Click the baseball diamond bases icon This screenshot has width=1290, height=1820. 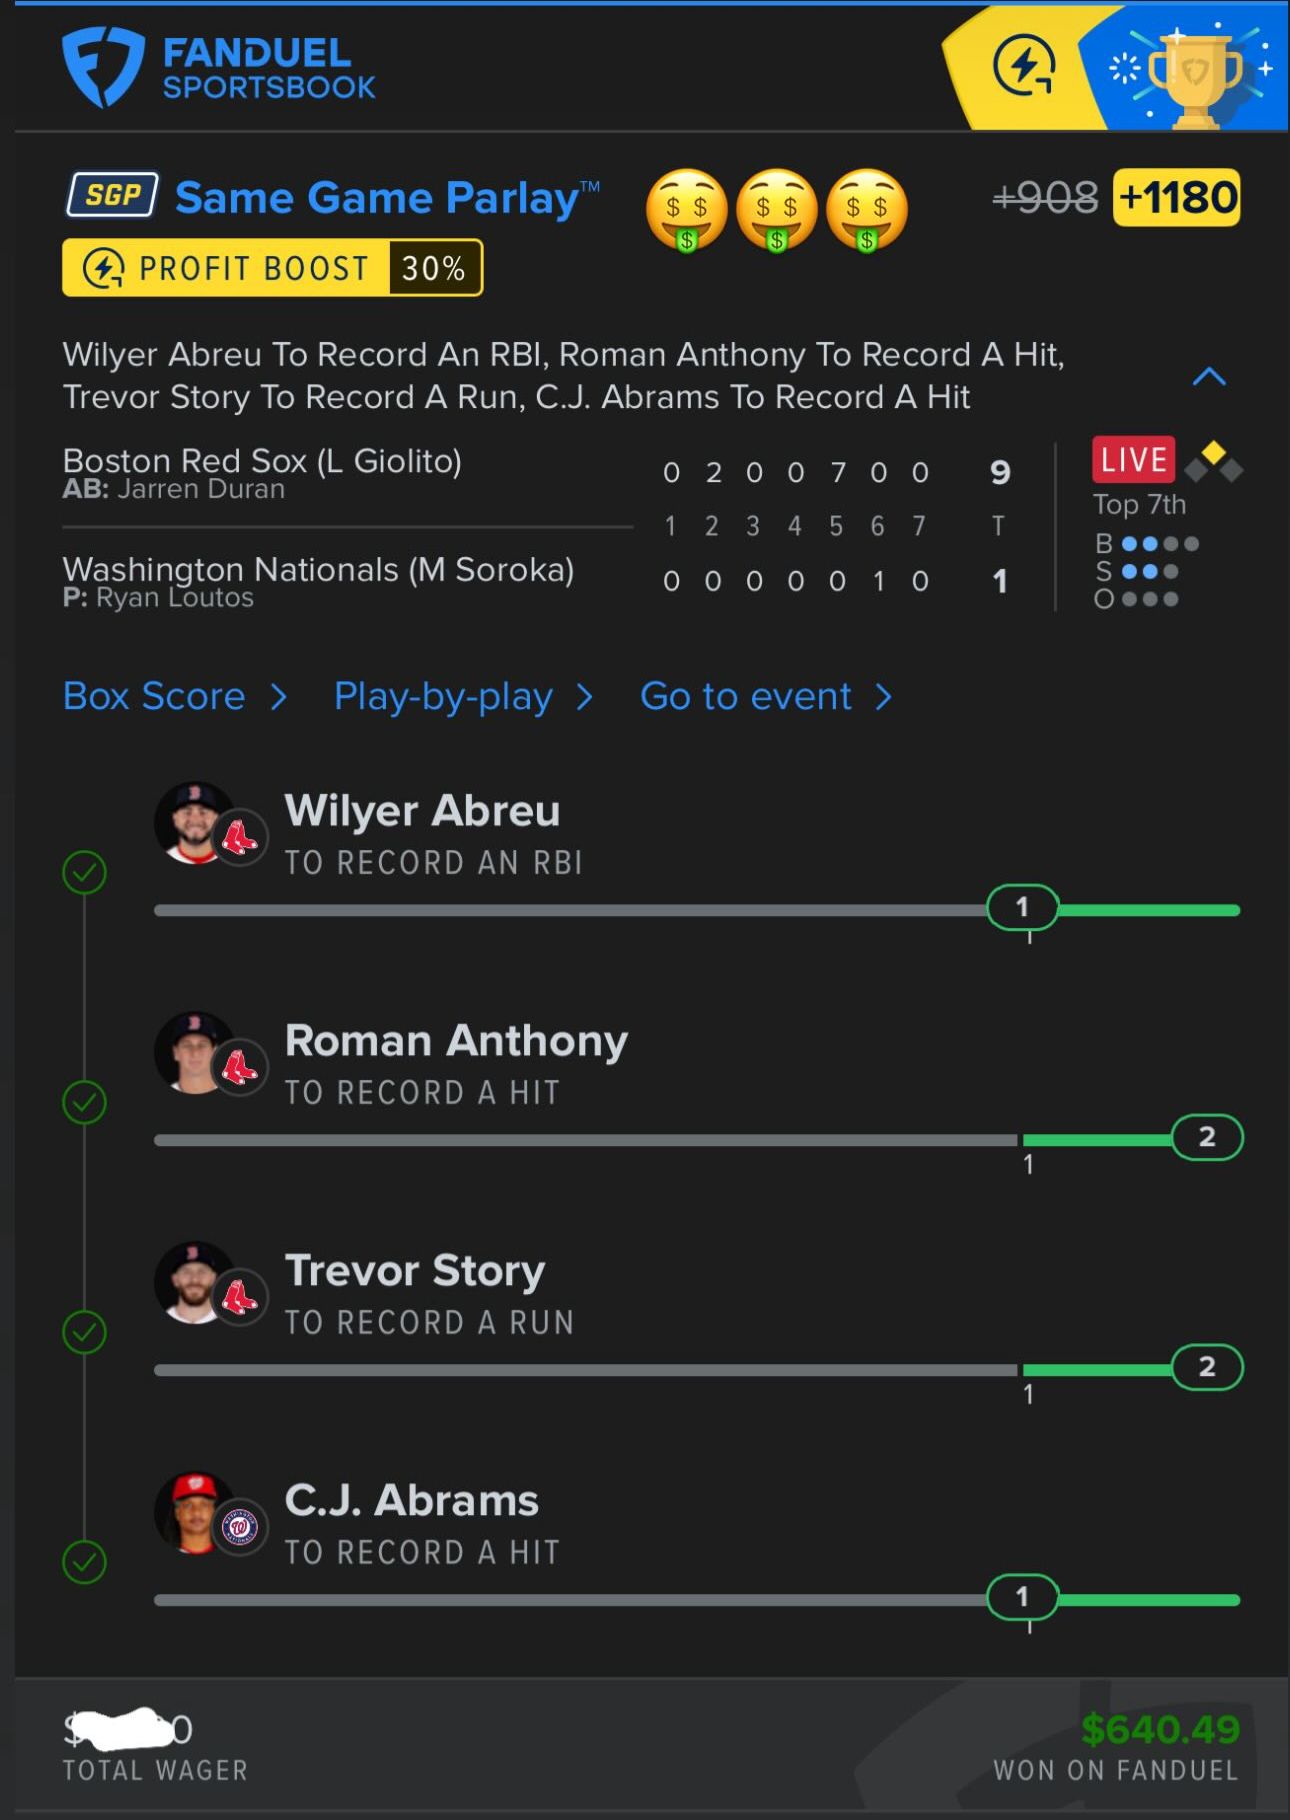click(x=1213, y=462)
